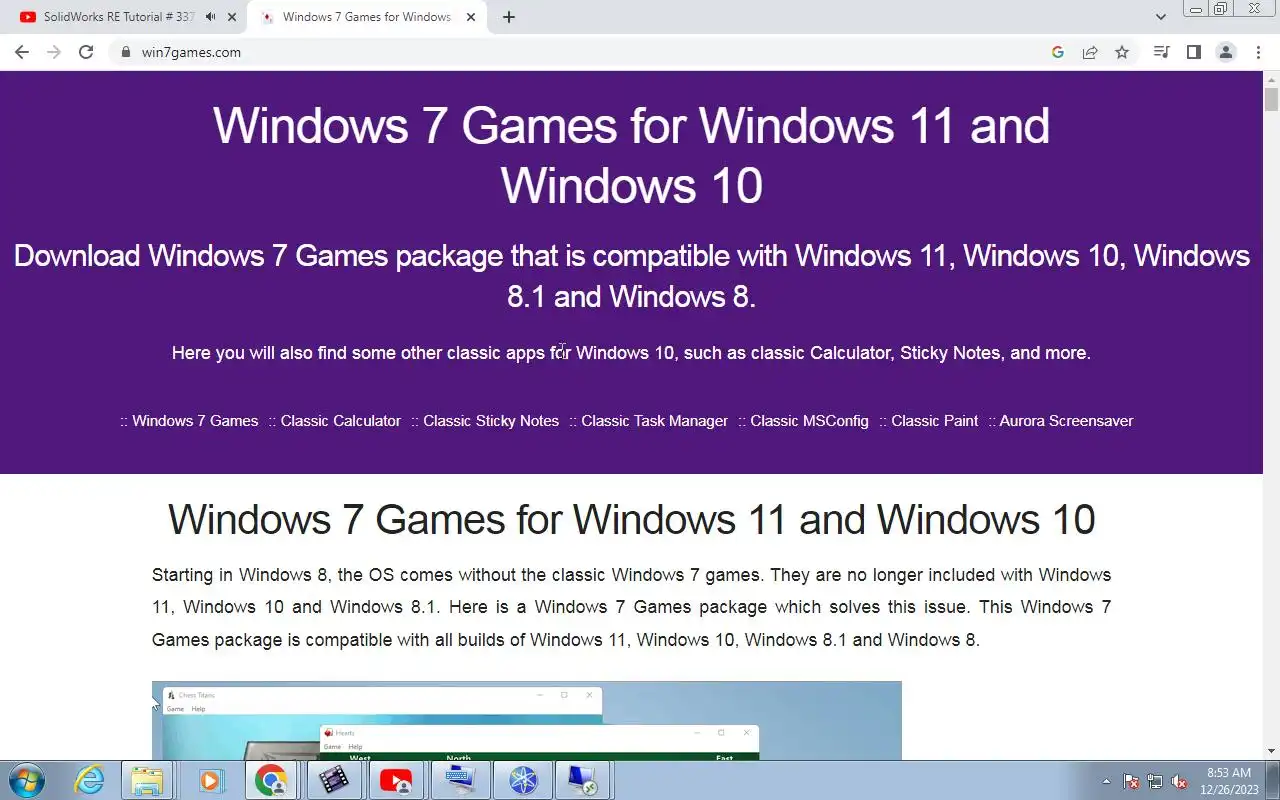The height and width of the screenshot is (800, 1280).
Task: Open the Chrome three-dot menu
Action: (1257, 52)
